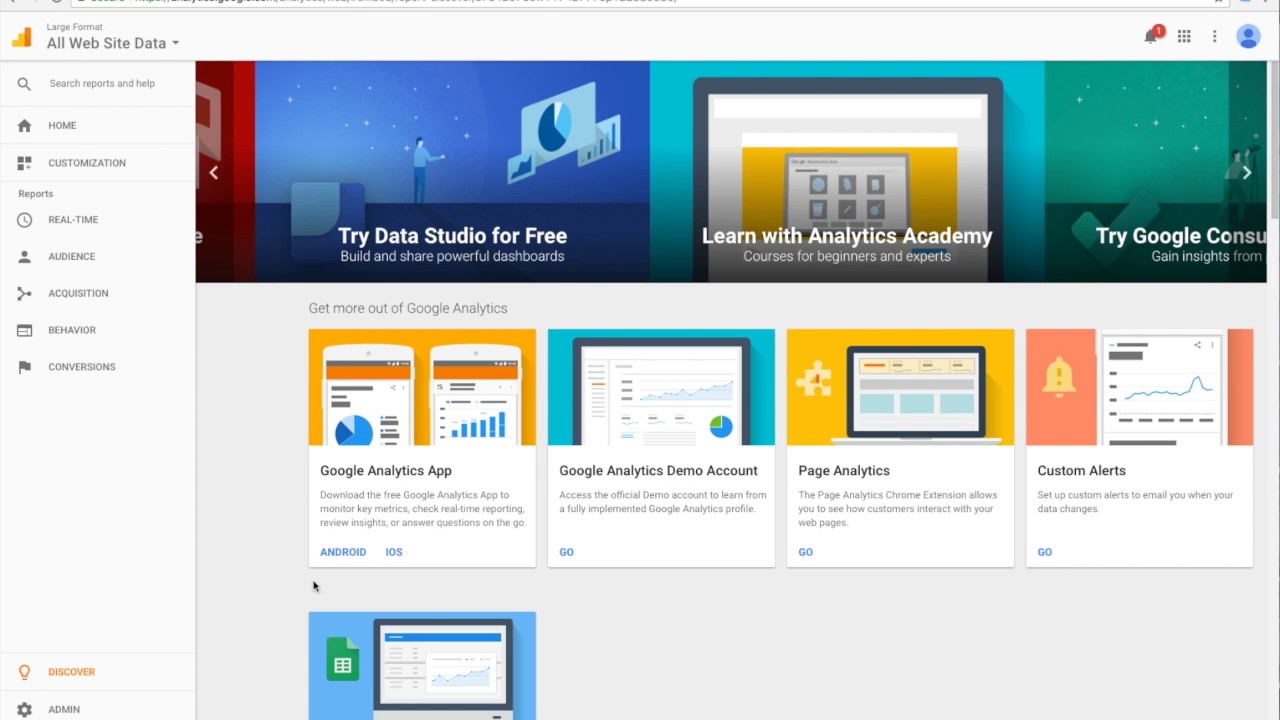Screen dimensions: 1280x720
Task: Go to previous carousel slide
Action: tap(213, 173)
